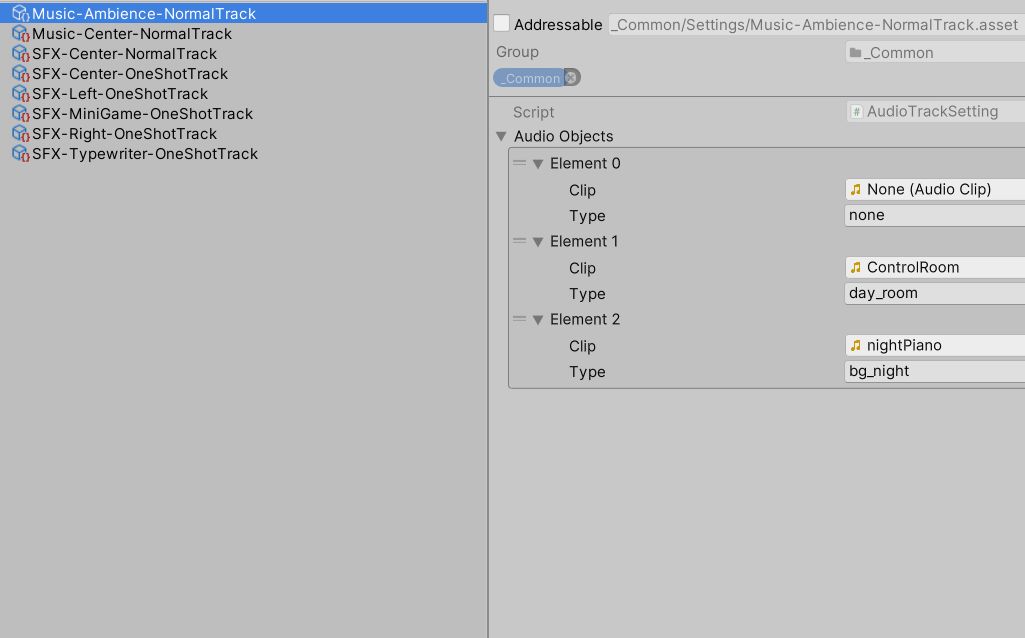This screenshot has width=1025, height=638.
Task: Click the SFX-Typewriter-OneShotTrack asset icon
Action: (x=20, y=154)
